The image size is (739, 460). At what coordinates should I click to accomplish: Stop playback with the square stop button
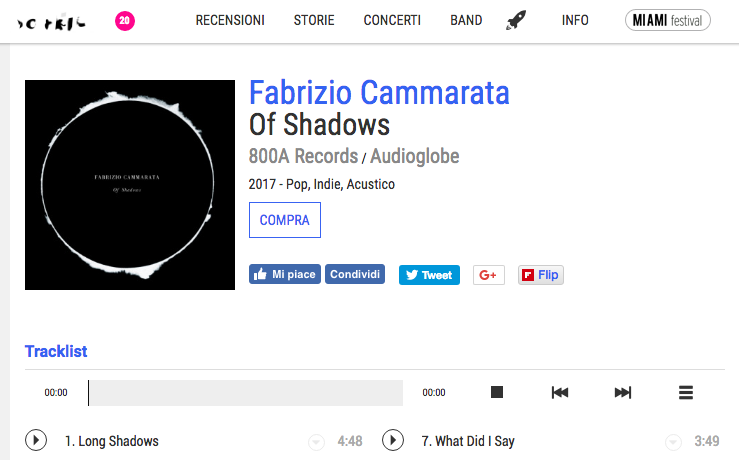(497, 392)
